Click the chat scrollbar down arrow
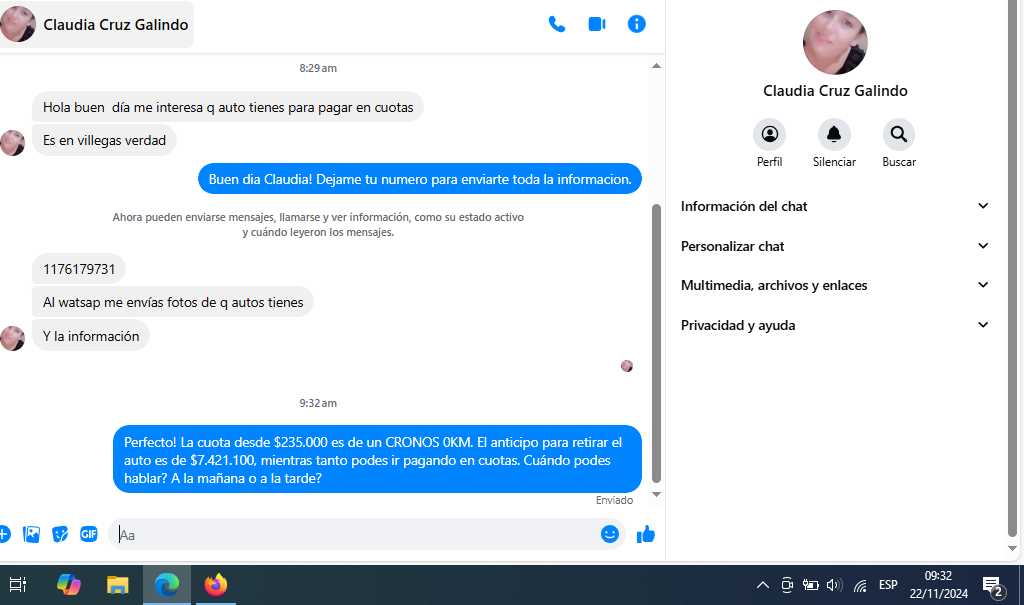Viewport: 1024px width, 605px height. [656, 495]
